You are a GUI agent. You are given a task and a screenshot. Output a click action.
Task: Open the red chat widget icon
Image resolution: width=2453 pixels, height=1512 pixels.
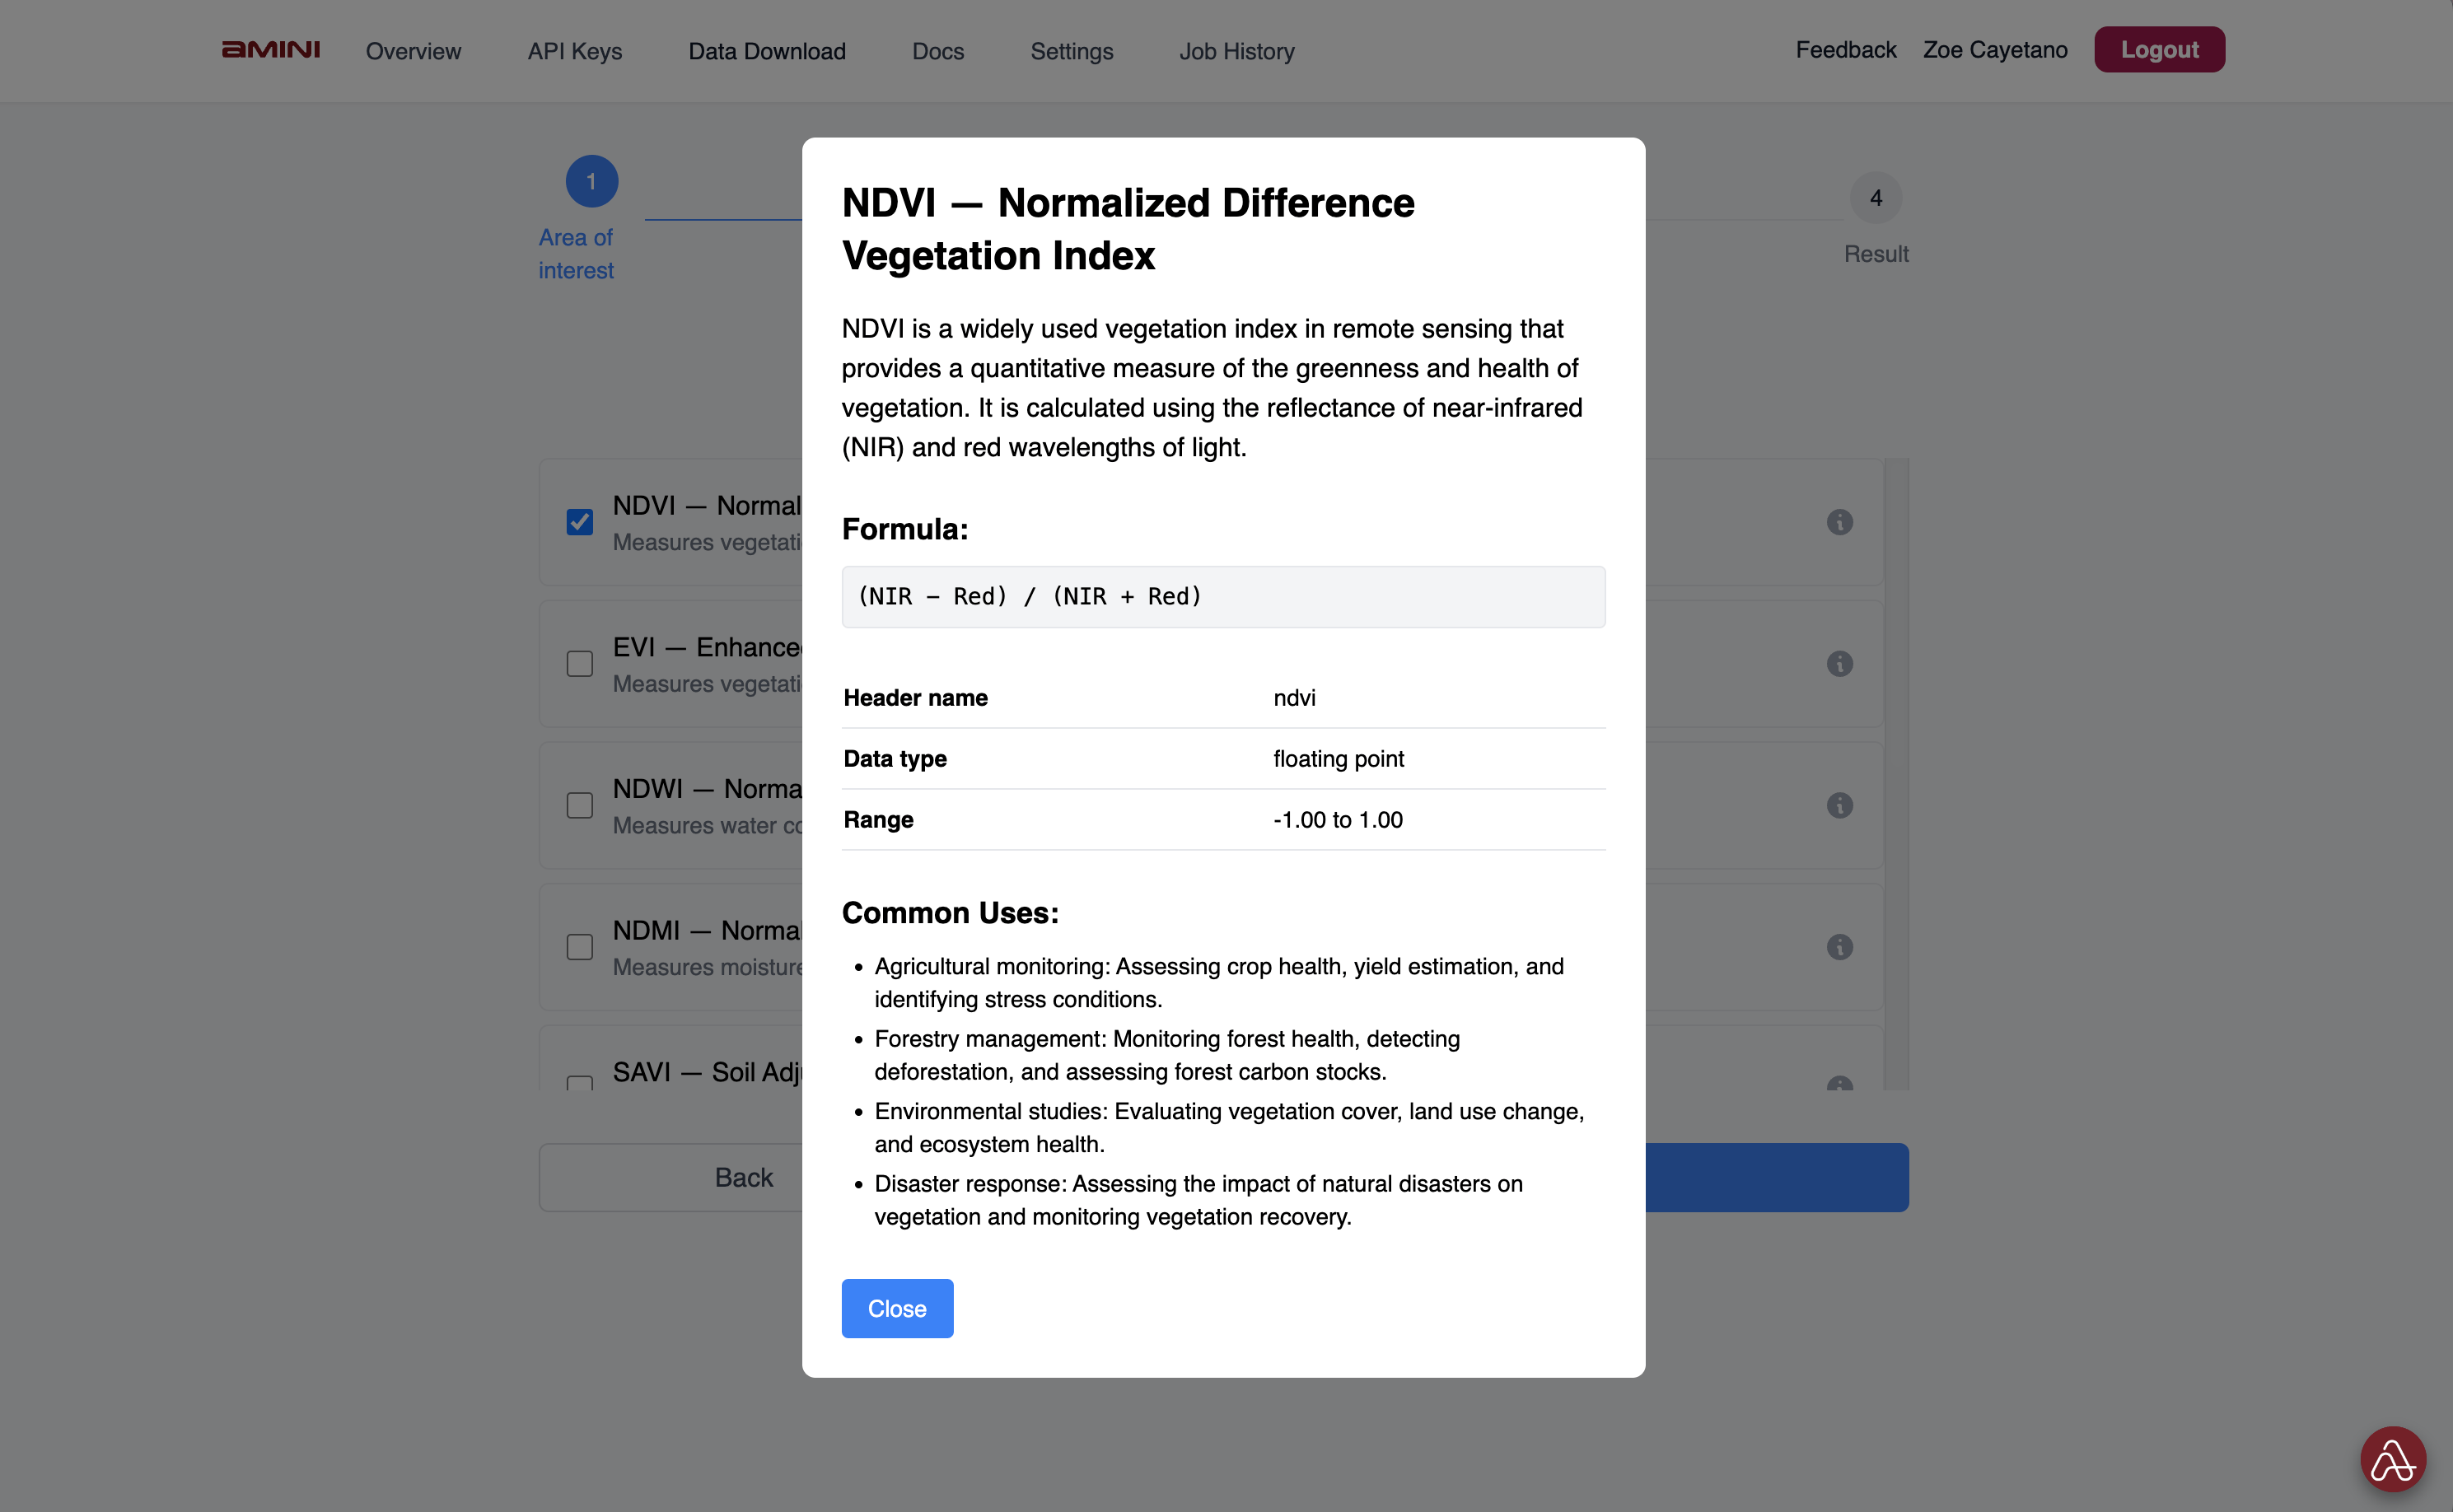pos(2392,1459)
